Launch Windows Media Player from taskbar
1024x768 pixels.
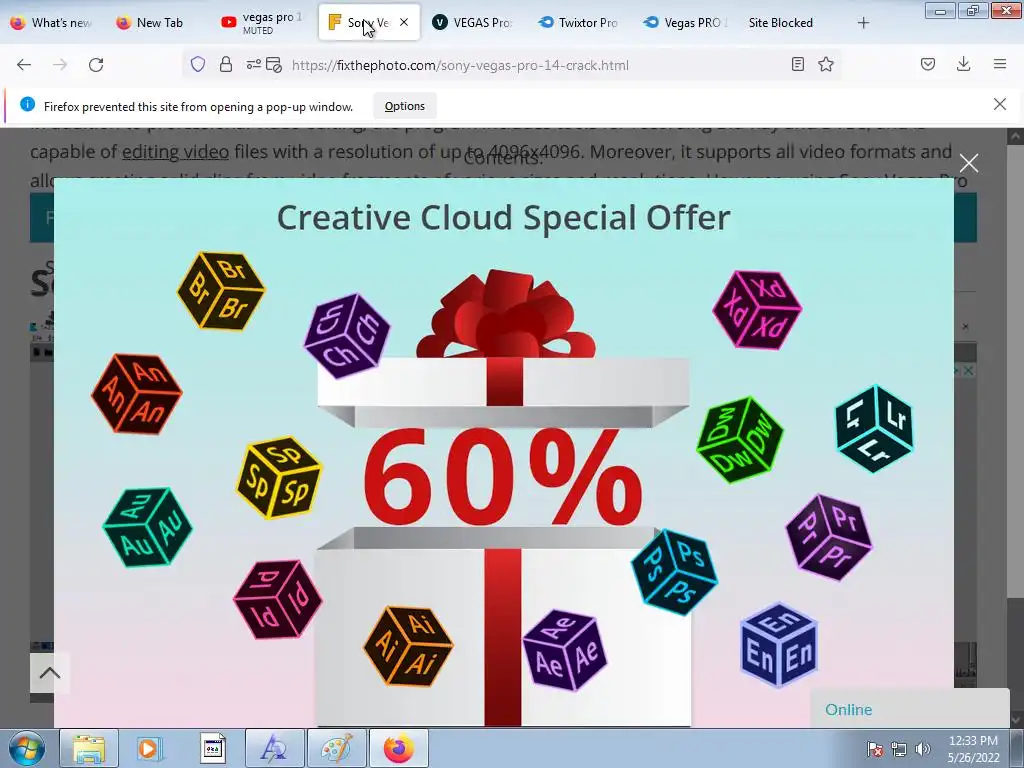coord(148,748)
